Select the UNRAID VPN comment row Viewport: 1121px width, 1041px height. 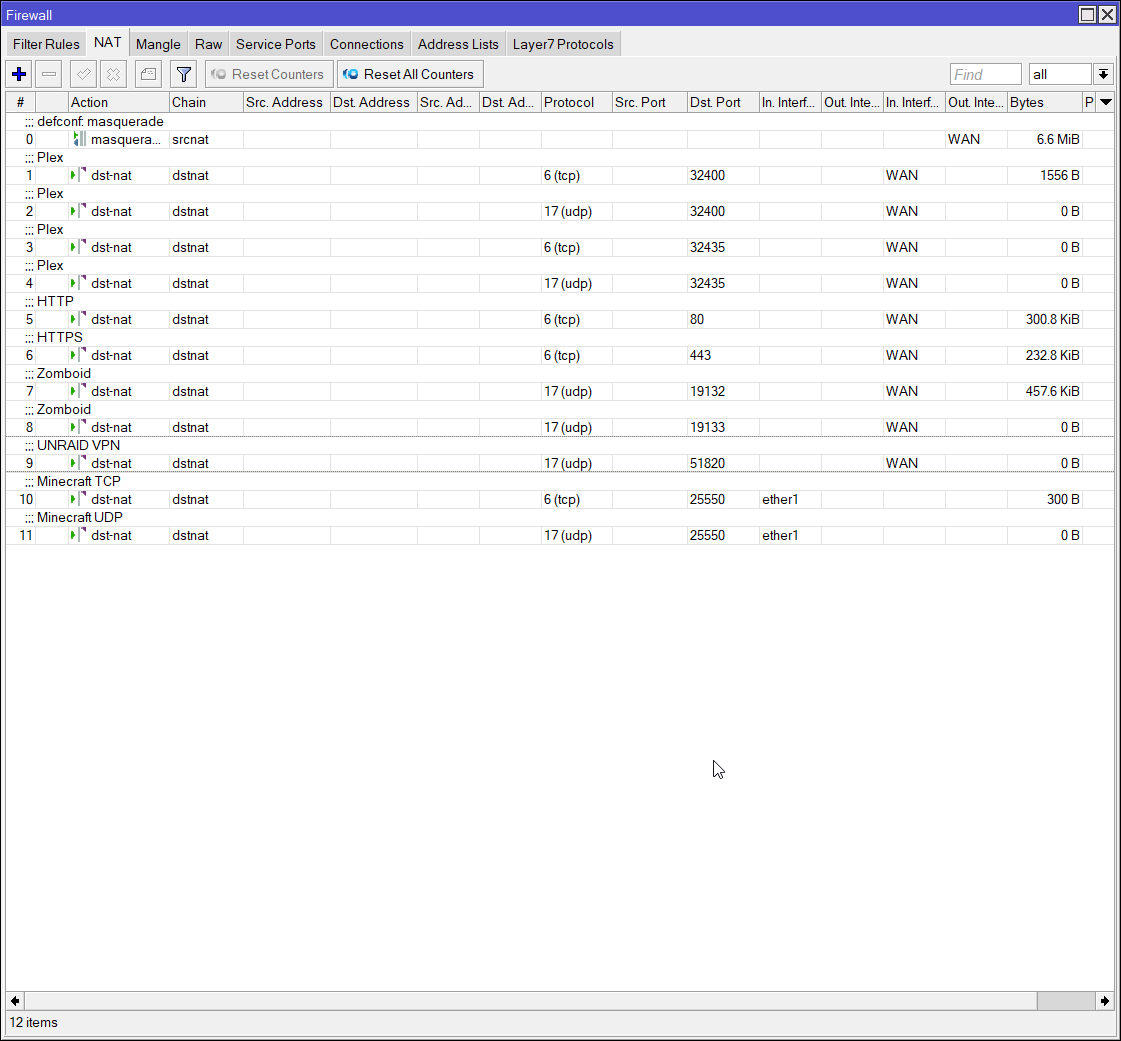560,445
